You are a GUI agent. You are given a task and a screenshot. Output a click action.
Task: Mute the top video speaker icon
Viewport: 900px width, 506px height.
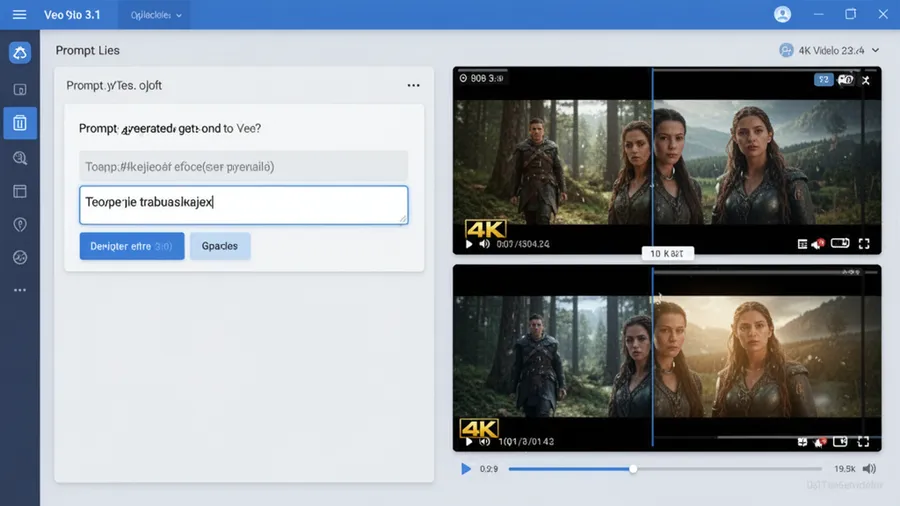pyautogui.click(x=485, y=244)
